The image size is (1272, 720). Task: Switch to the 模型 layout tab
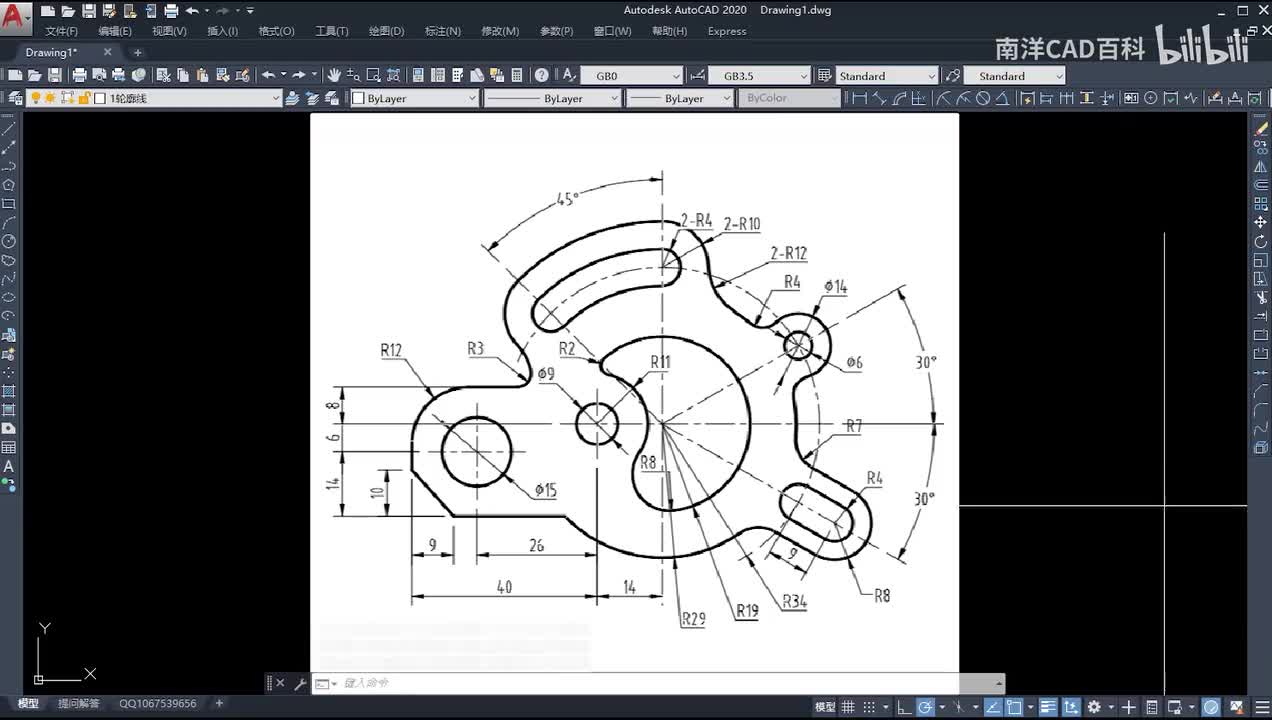(28, 704)
